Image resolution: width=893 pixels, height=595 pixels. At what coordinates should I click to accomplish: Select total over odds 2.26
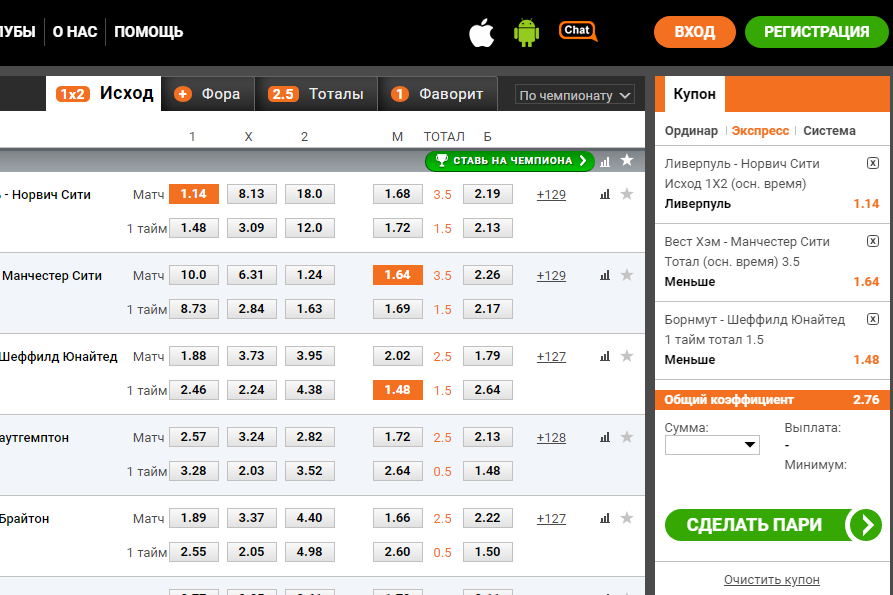[488, 275]
